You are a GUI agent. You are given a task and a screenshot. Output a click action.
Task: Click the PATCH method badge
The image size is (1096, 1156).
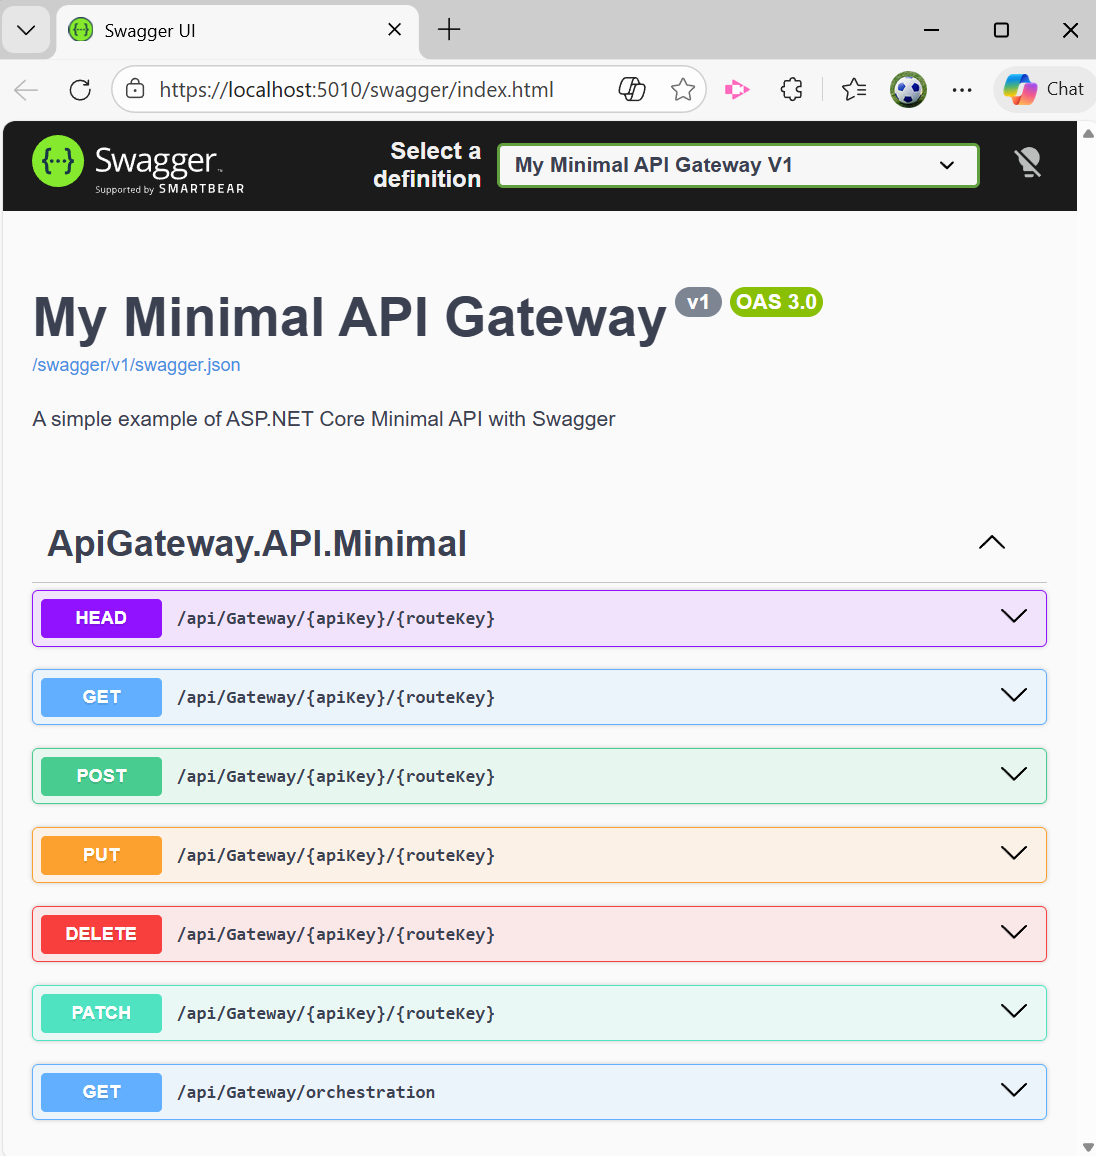(101, 1012)
